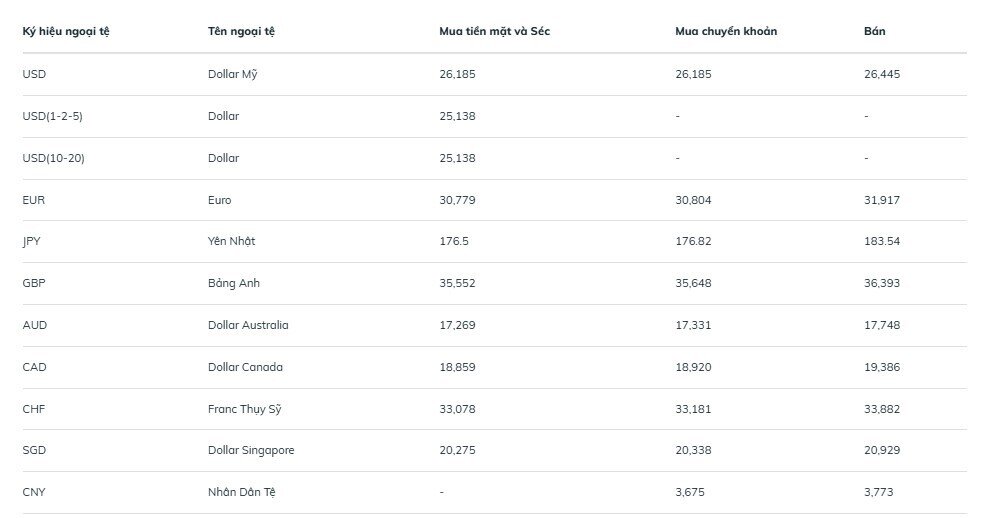The height and width of the screenshot is (518, 986).
Task: Select the 'Dollar Singapore' name cell
Action: pyautogui.click(x=251, y=450)
